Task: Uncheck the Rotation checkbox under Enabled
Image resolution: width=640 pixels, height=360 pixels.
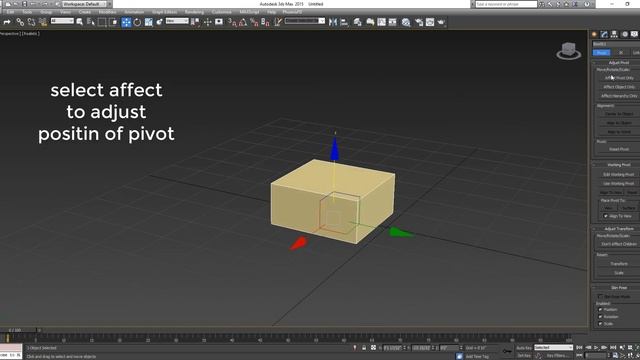Action: (600, 317)
